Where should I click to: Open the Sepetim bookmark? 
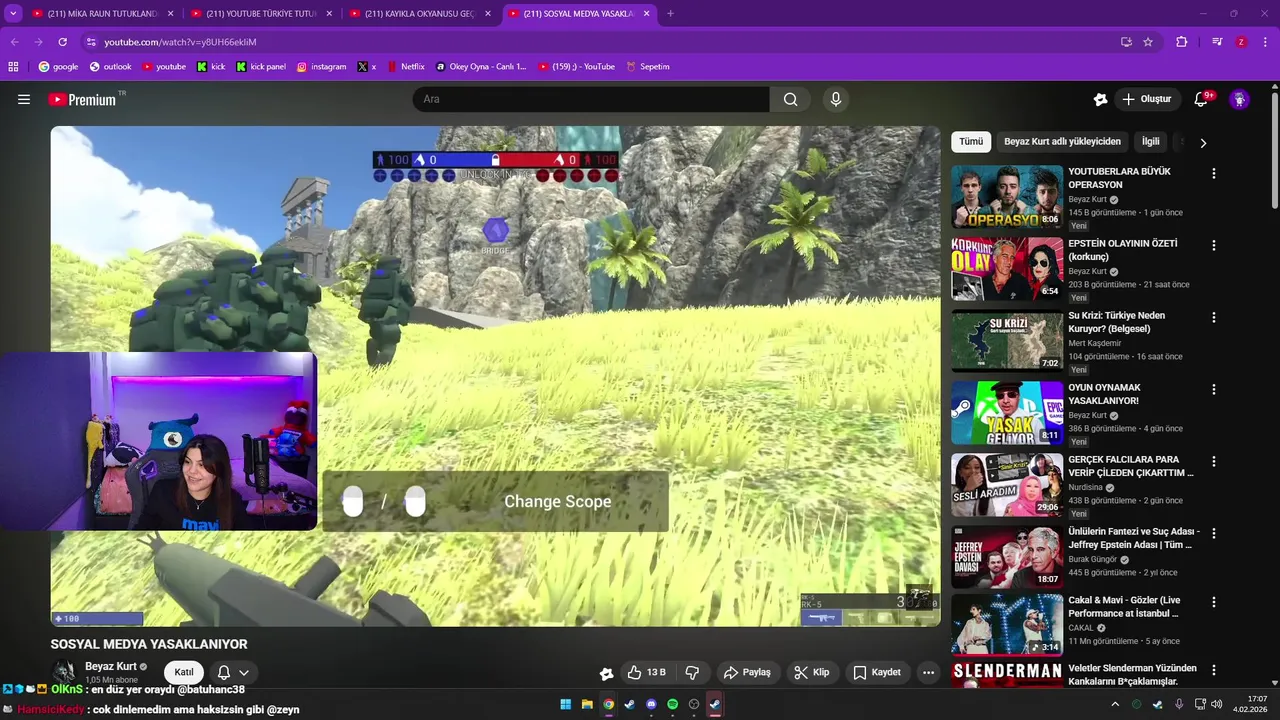tap(648, 67)
